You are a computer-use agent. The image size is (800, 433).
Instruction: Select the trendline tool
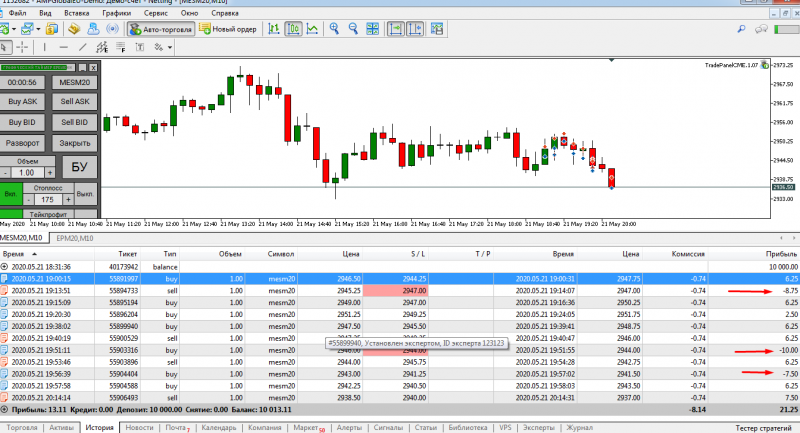tap(83, 47)
